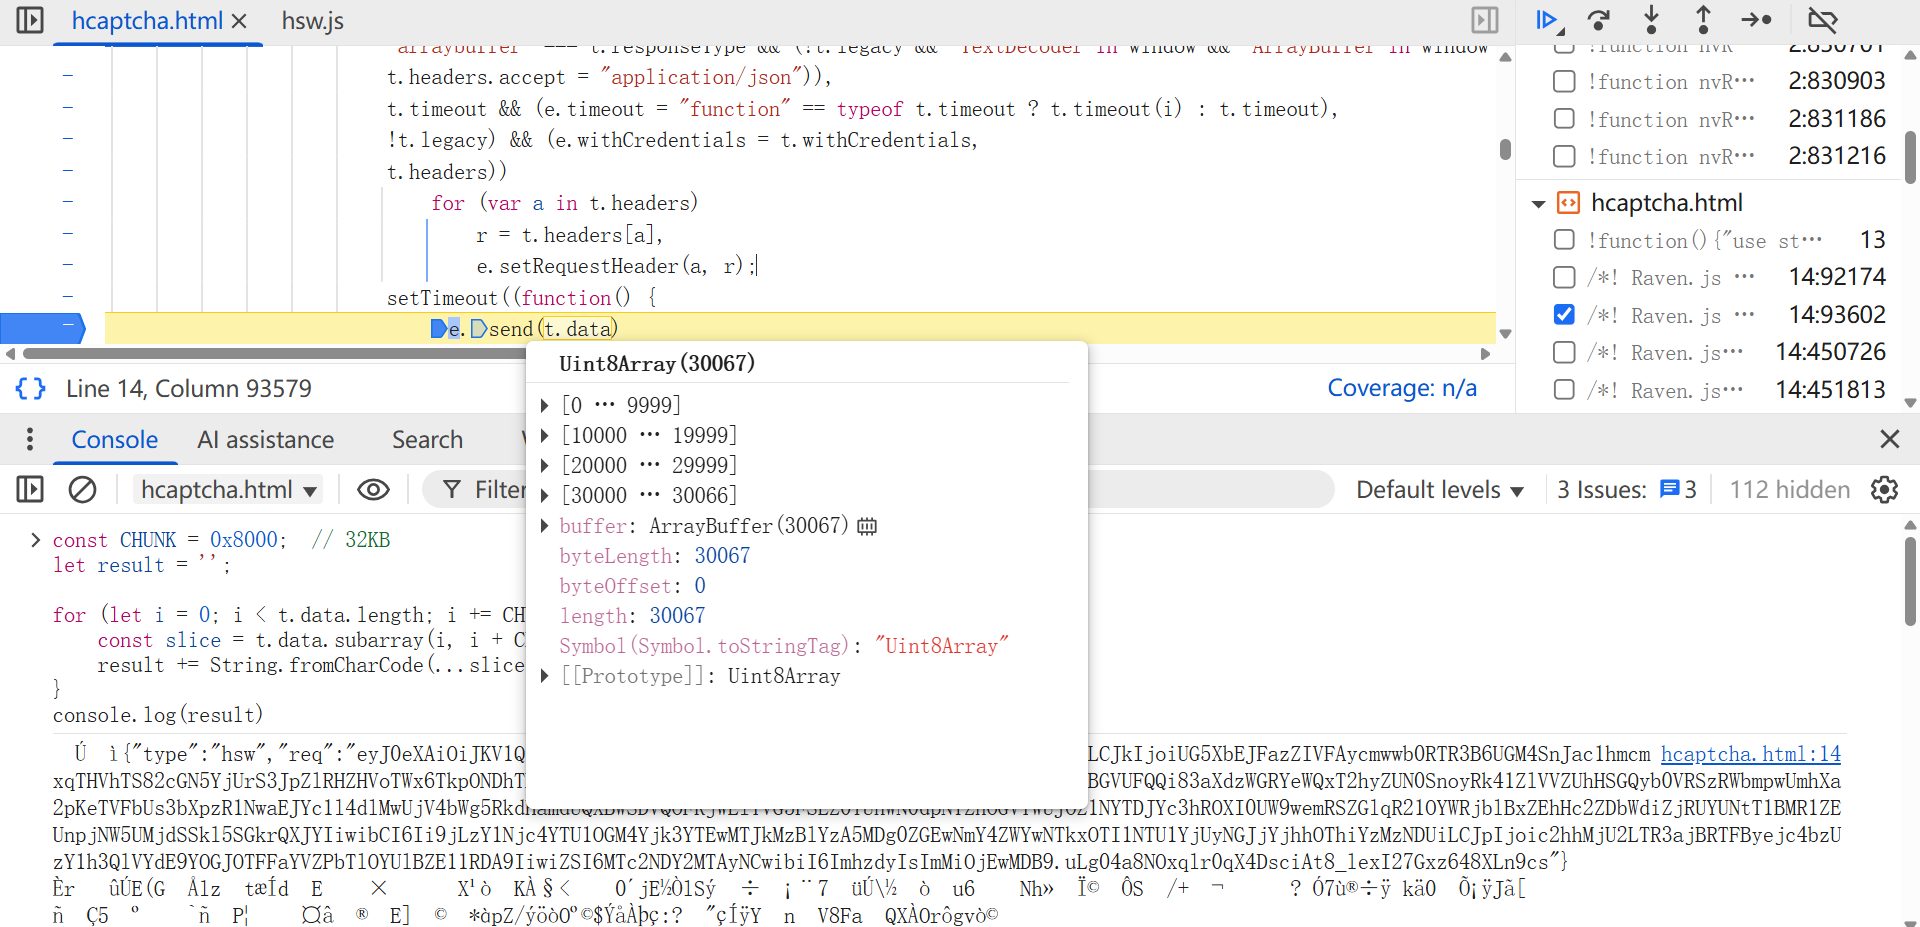1920x927 pixels.
Task: Open the hcaptcha.html:14 source link
Action: tap(1750, 754)
